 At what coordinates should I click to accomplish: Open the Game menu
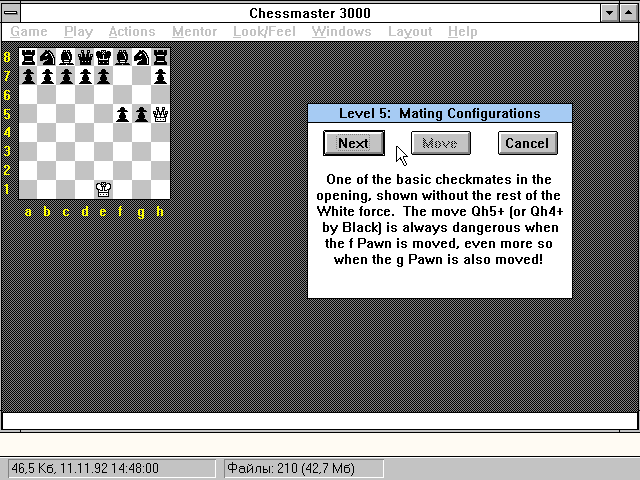coord(29,32)
